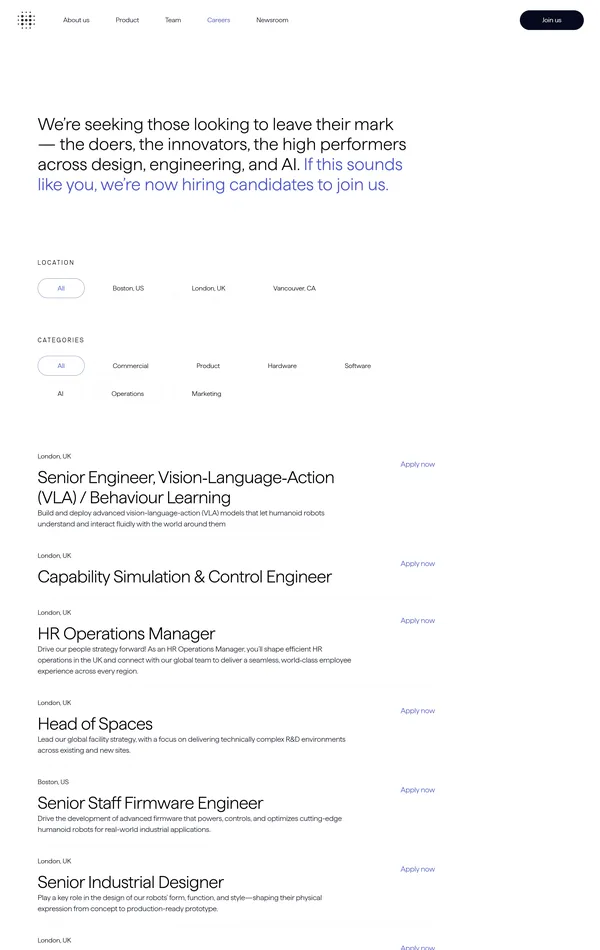Select the All location filter
The width and height of the screenshot is (600, 950).
coord(61,288)
